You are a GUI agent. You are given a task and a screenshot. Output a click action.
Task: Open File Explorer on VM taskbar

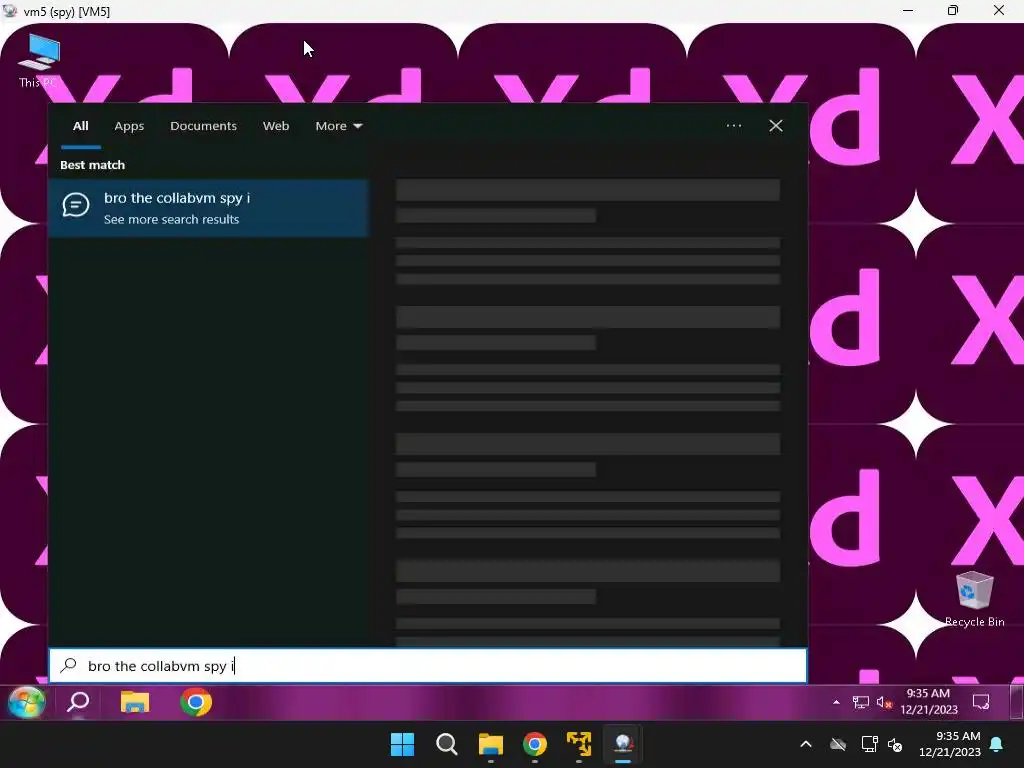[135, 702]
